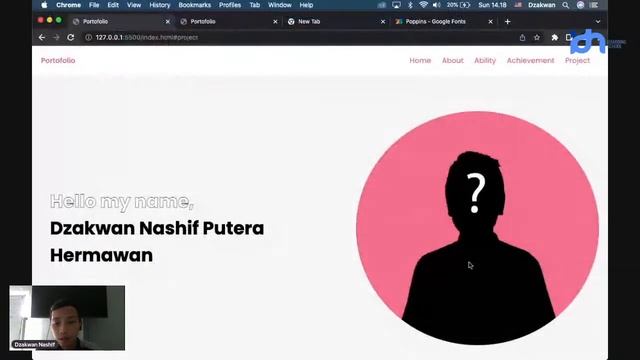Close the New Tab tab
Viewport: 640px width, 360px height.
tap(383, 22)
